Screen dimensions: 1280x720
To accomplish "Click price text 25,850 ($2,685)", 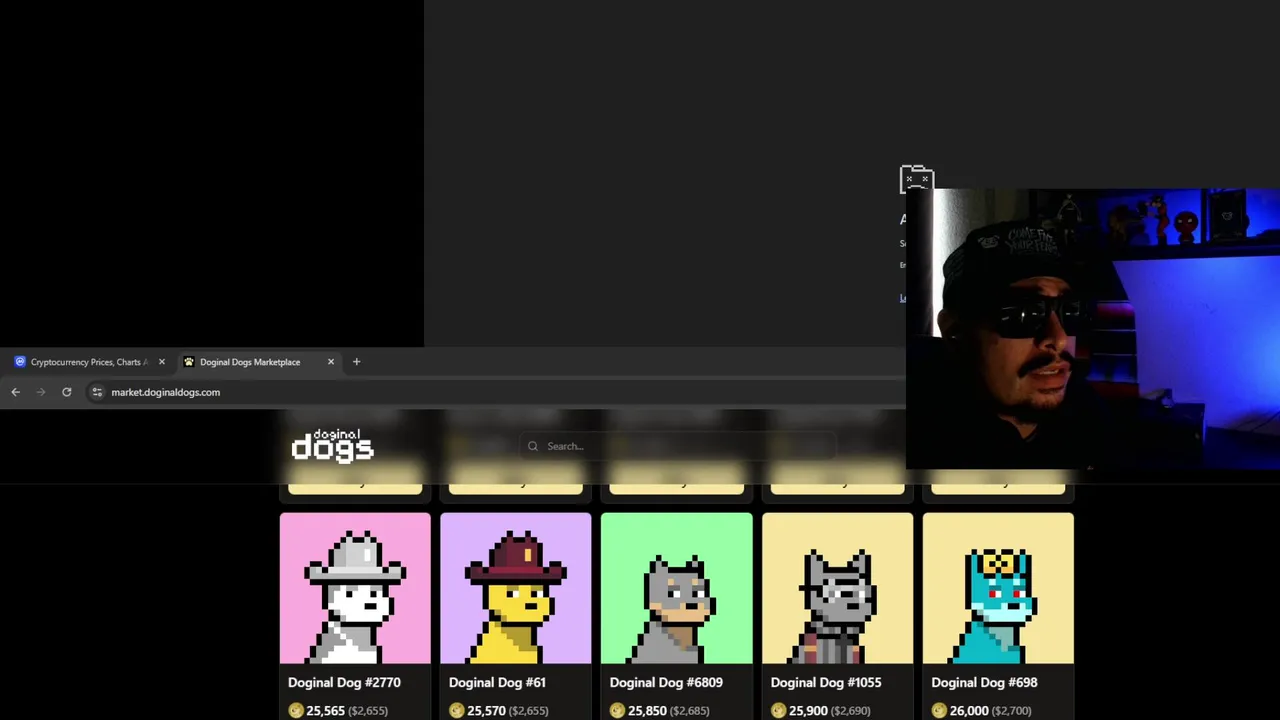I will [669, 710].
